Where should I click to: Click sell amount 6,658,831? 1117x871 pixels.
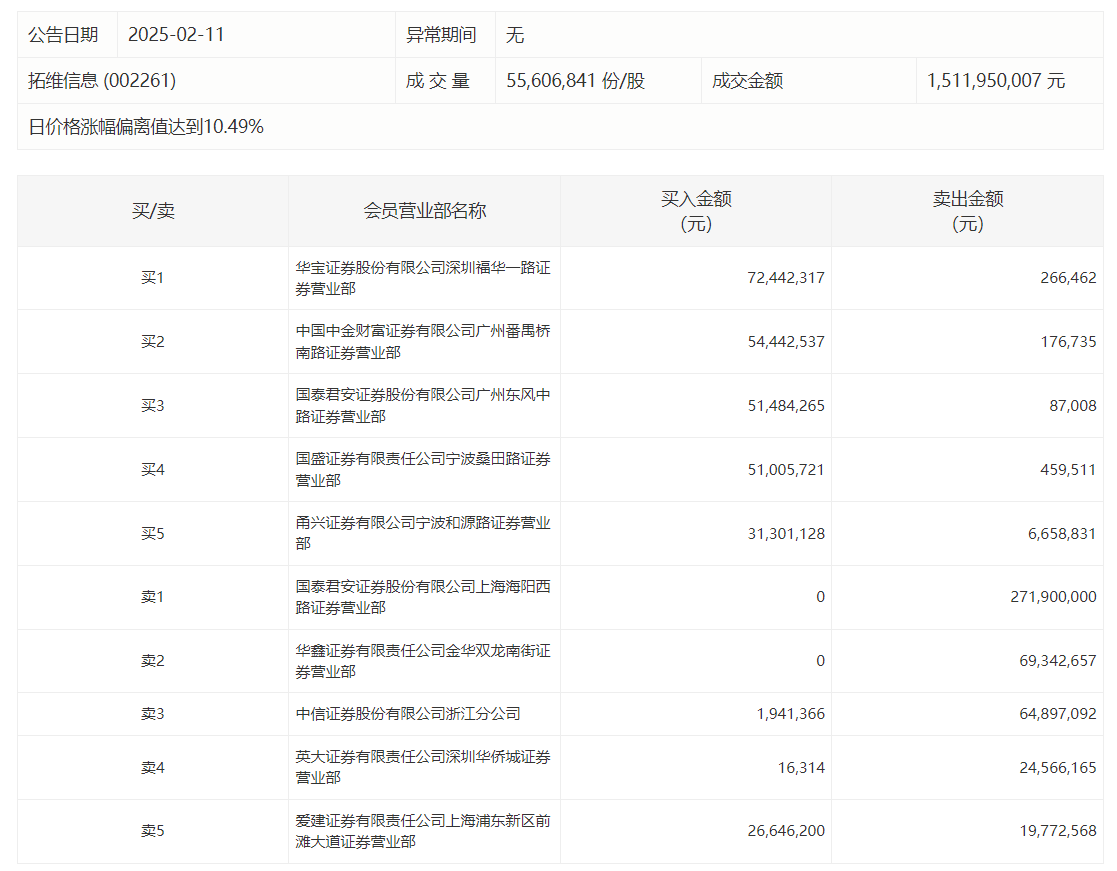coord(1061,533)
